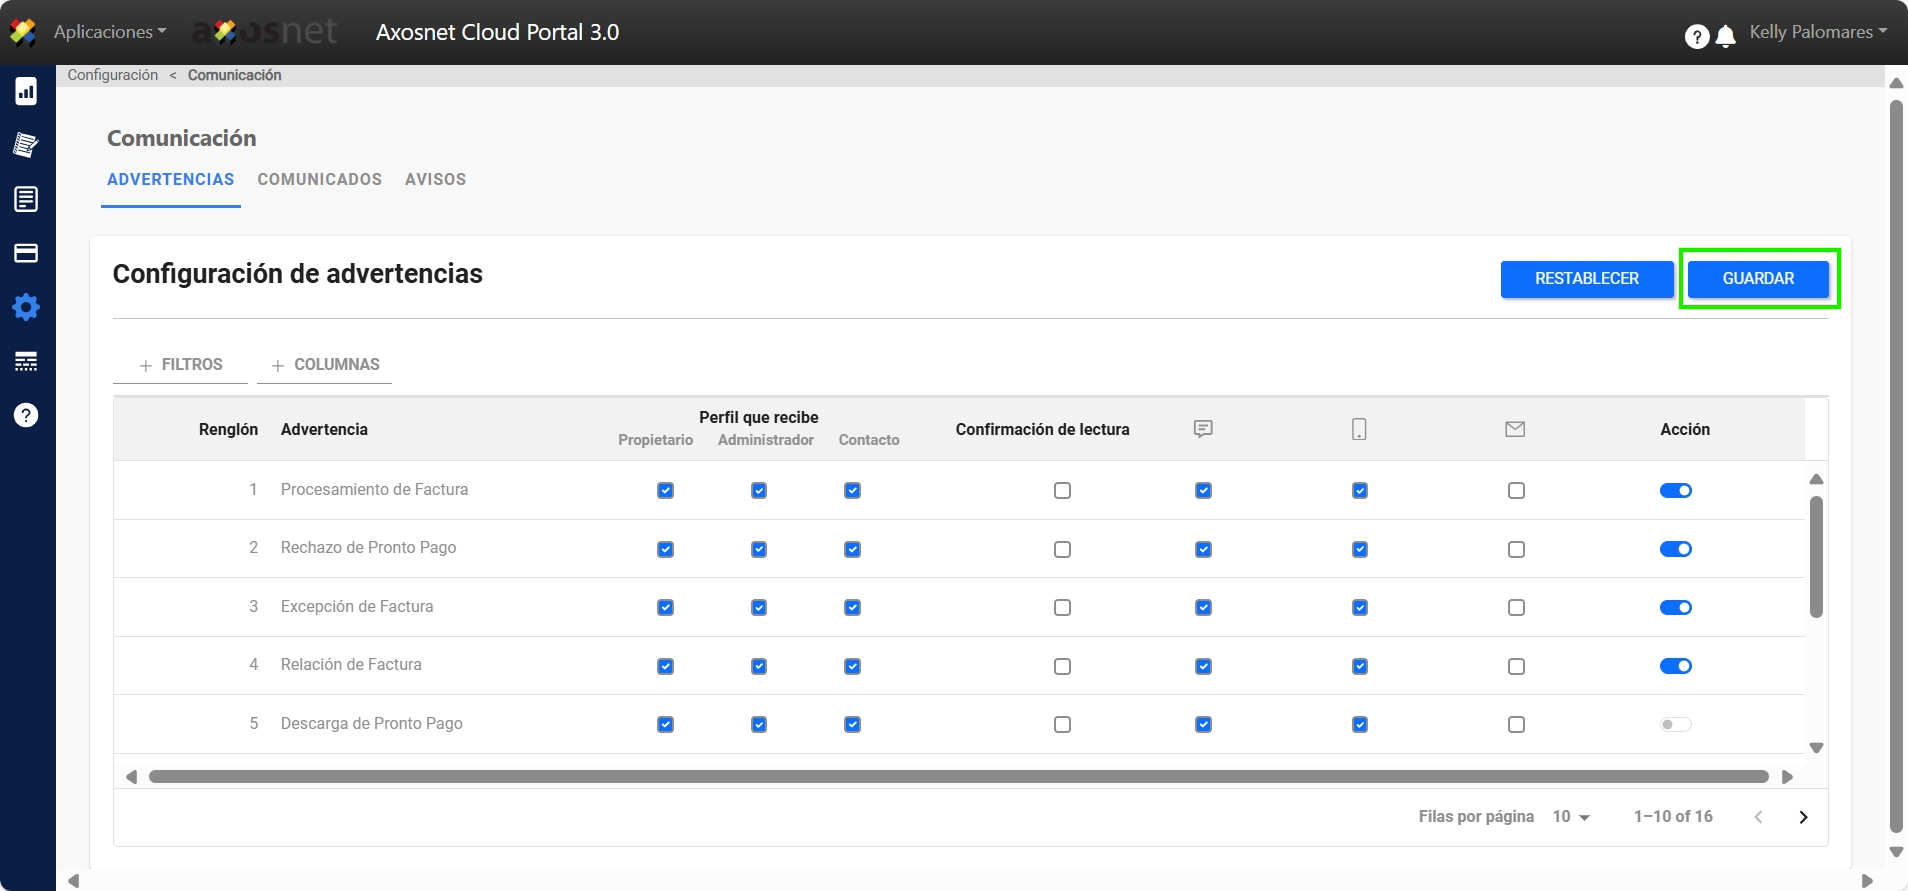Image resolution: width=1908 pixels, height=891 pixels.
Task: Switch to the COMUNICADOS tab
Action: pos(319,180)
